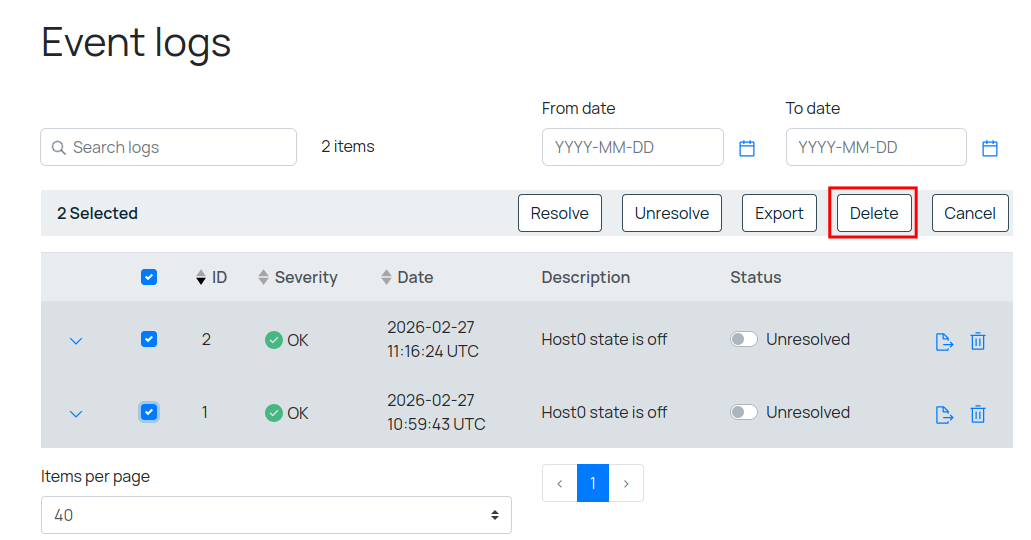Delete event log entry 2 trash icon

pyautogui.click(x=978, y=341)
